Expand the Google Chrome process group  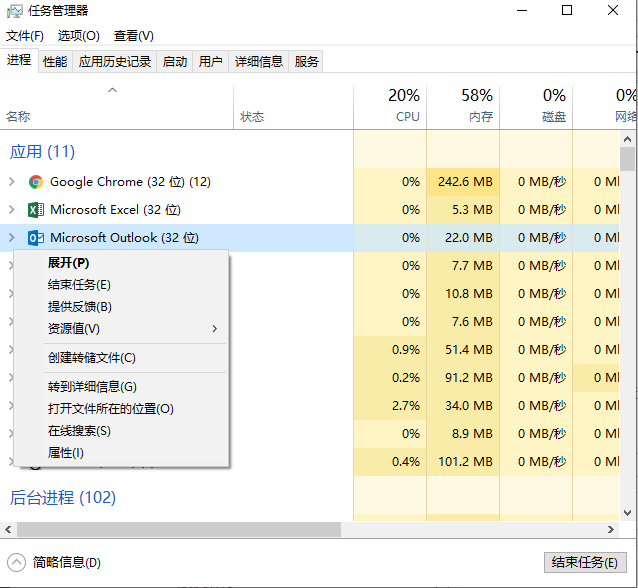point(12,182)
